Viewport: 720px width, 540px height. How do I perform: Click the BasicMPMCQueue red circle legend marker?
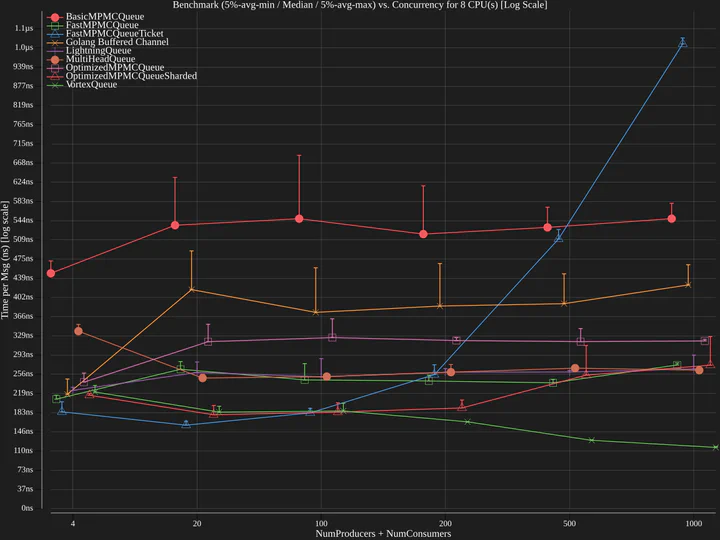coord(55,17)
